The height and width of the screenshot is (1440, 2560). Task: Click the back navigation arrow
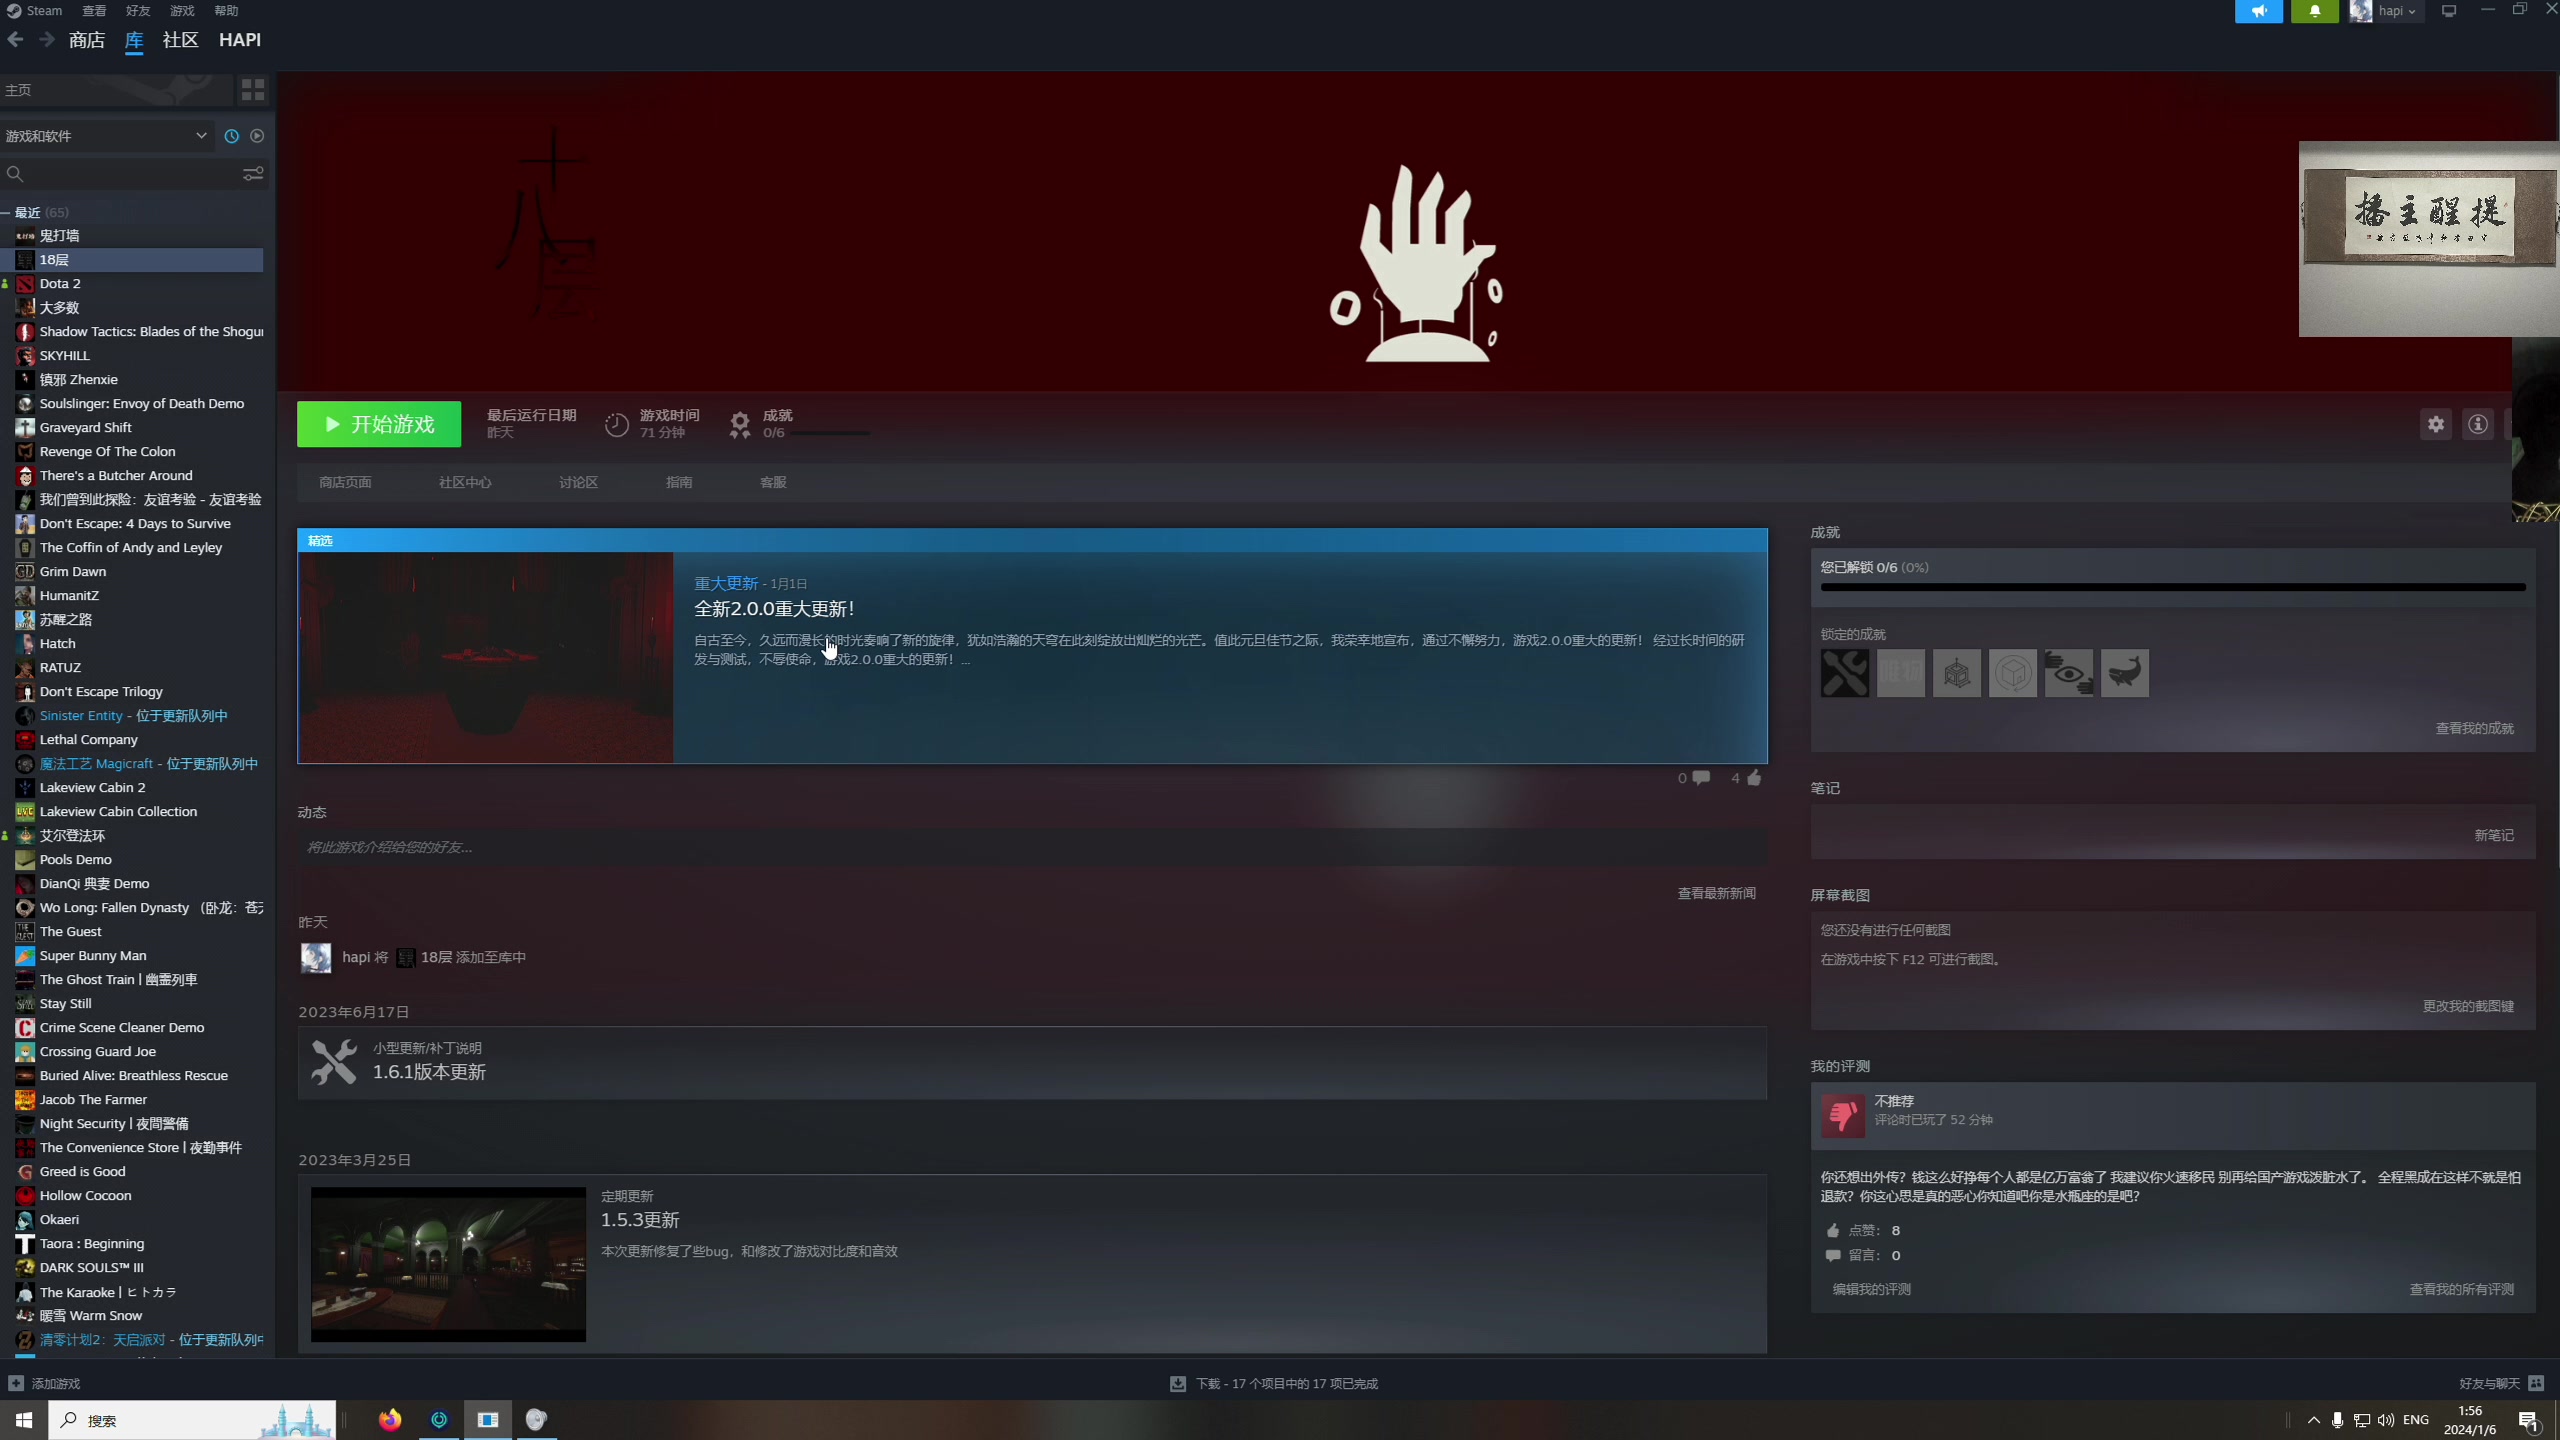15,40
